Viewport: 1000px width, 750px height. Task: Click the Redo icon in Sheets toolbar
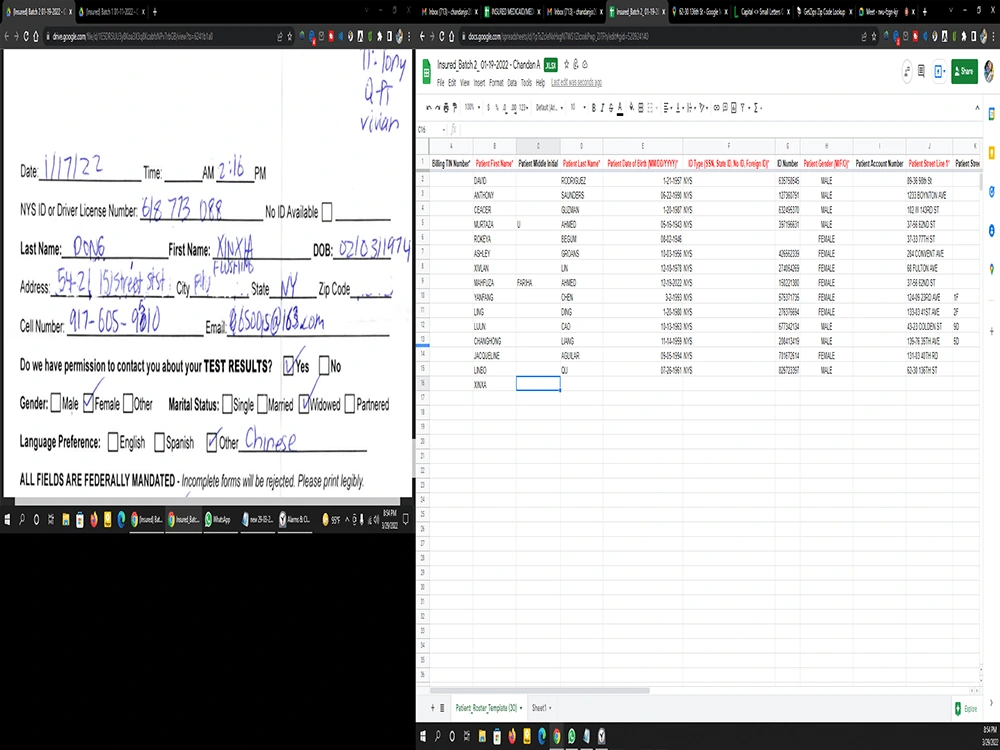click(438, 108)
